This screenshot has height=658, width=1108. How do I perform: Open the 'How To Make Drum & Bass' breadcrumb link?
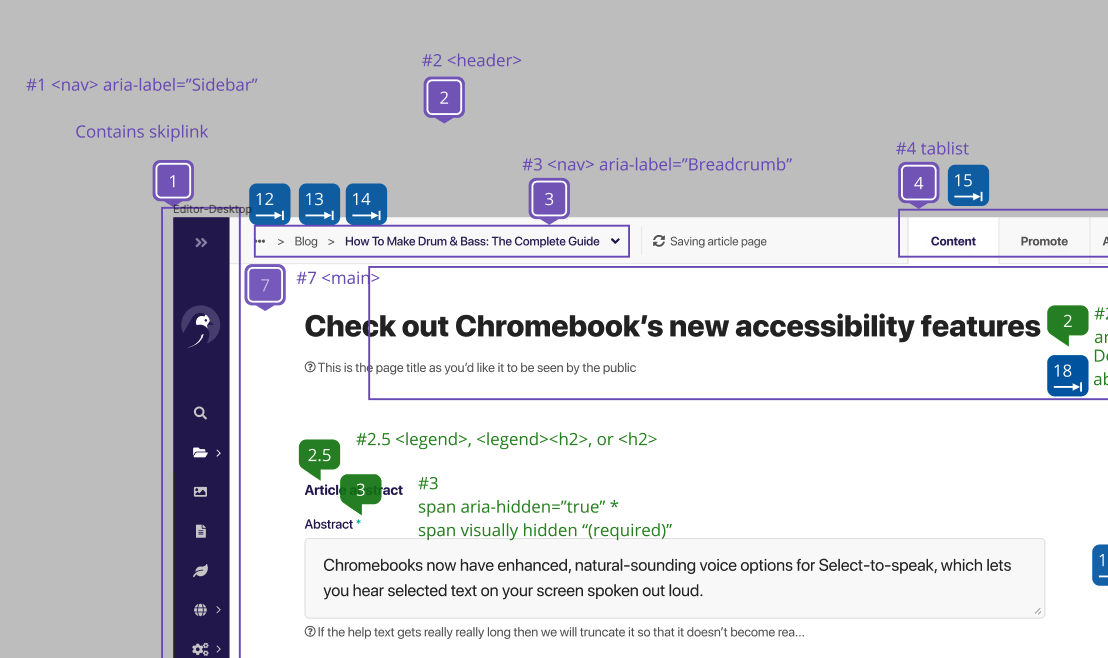pyautogui.click(x=472, y=241)
